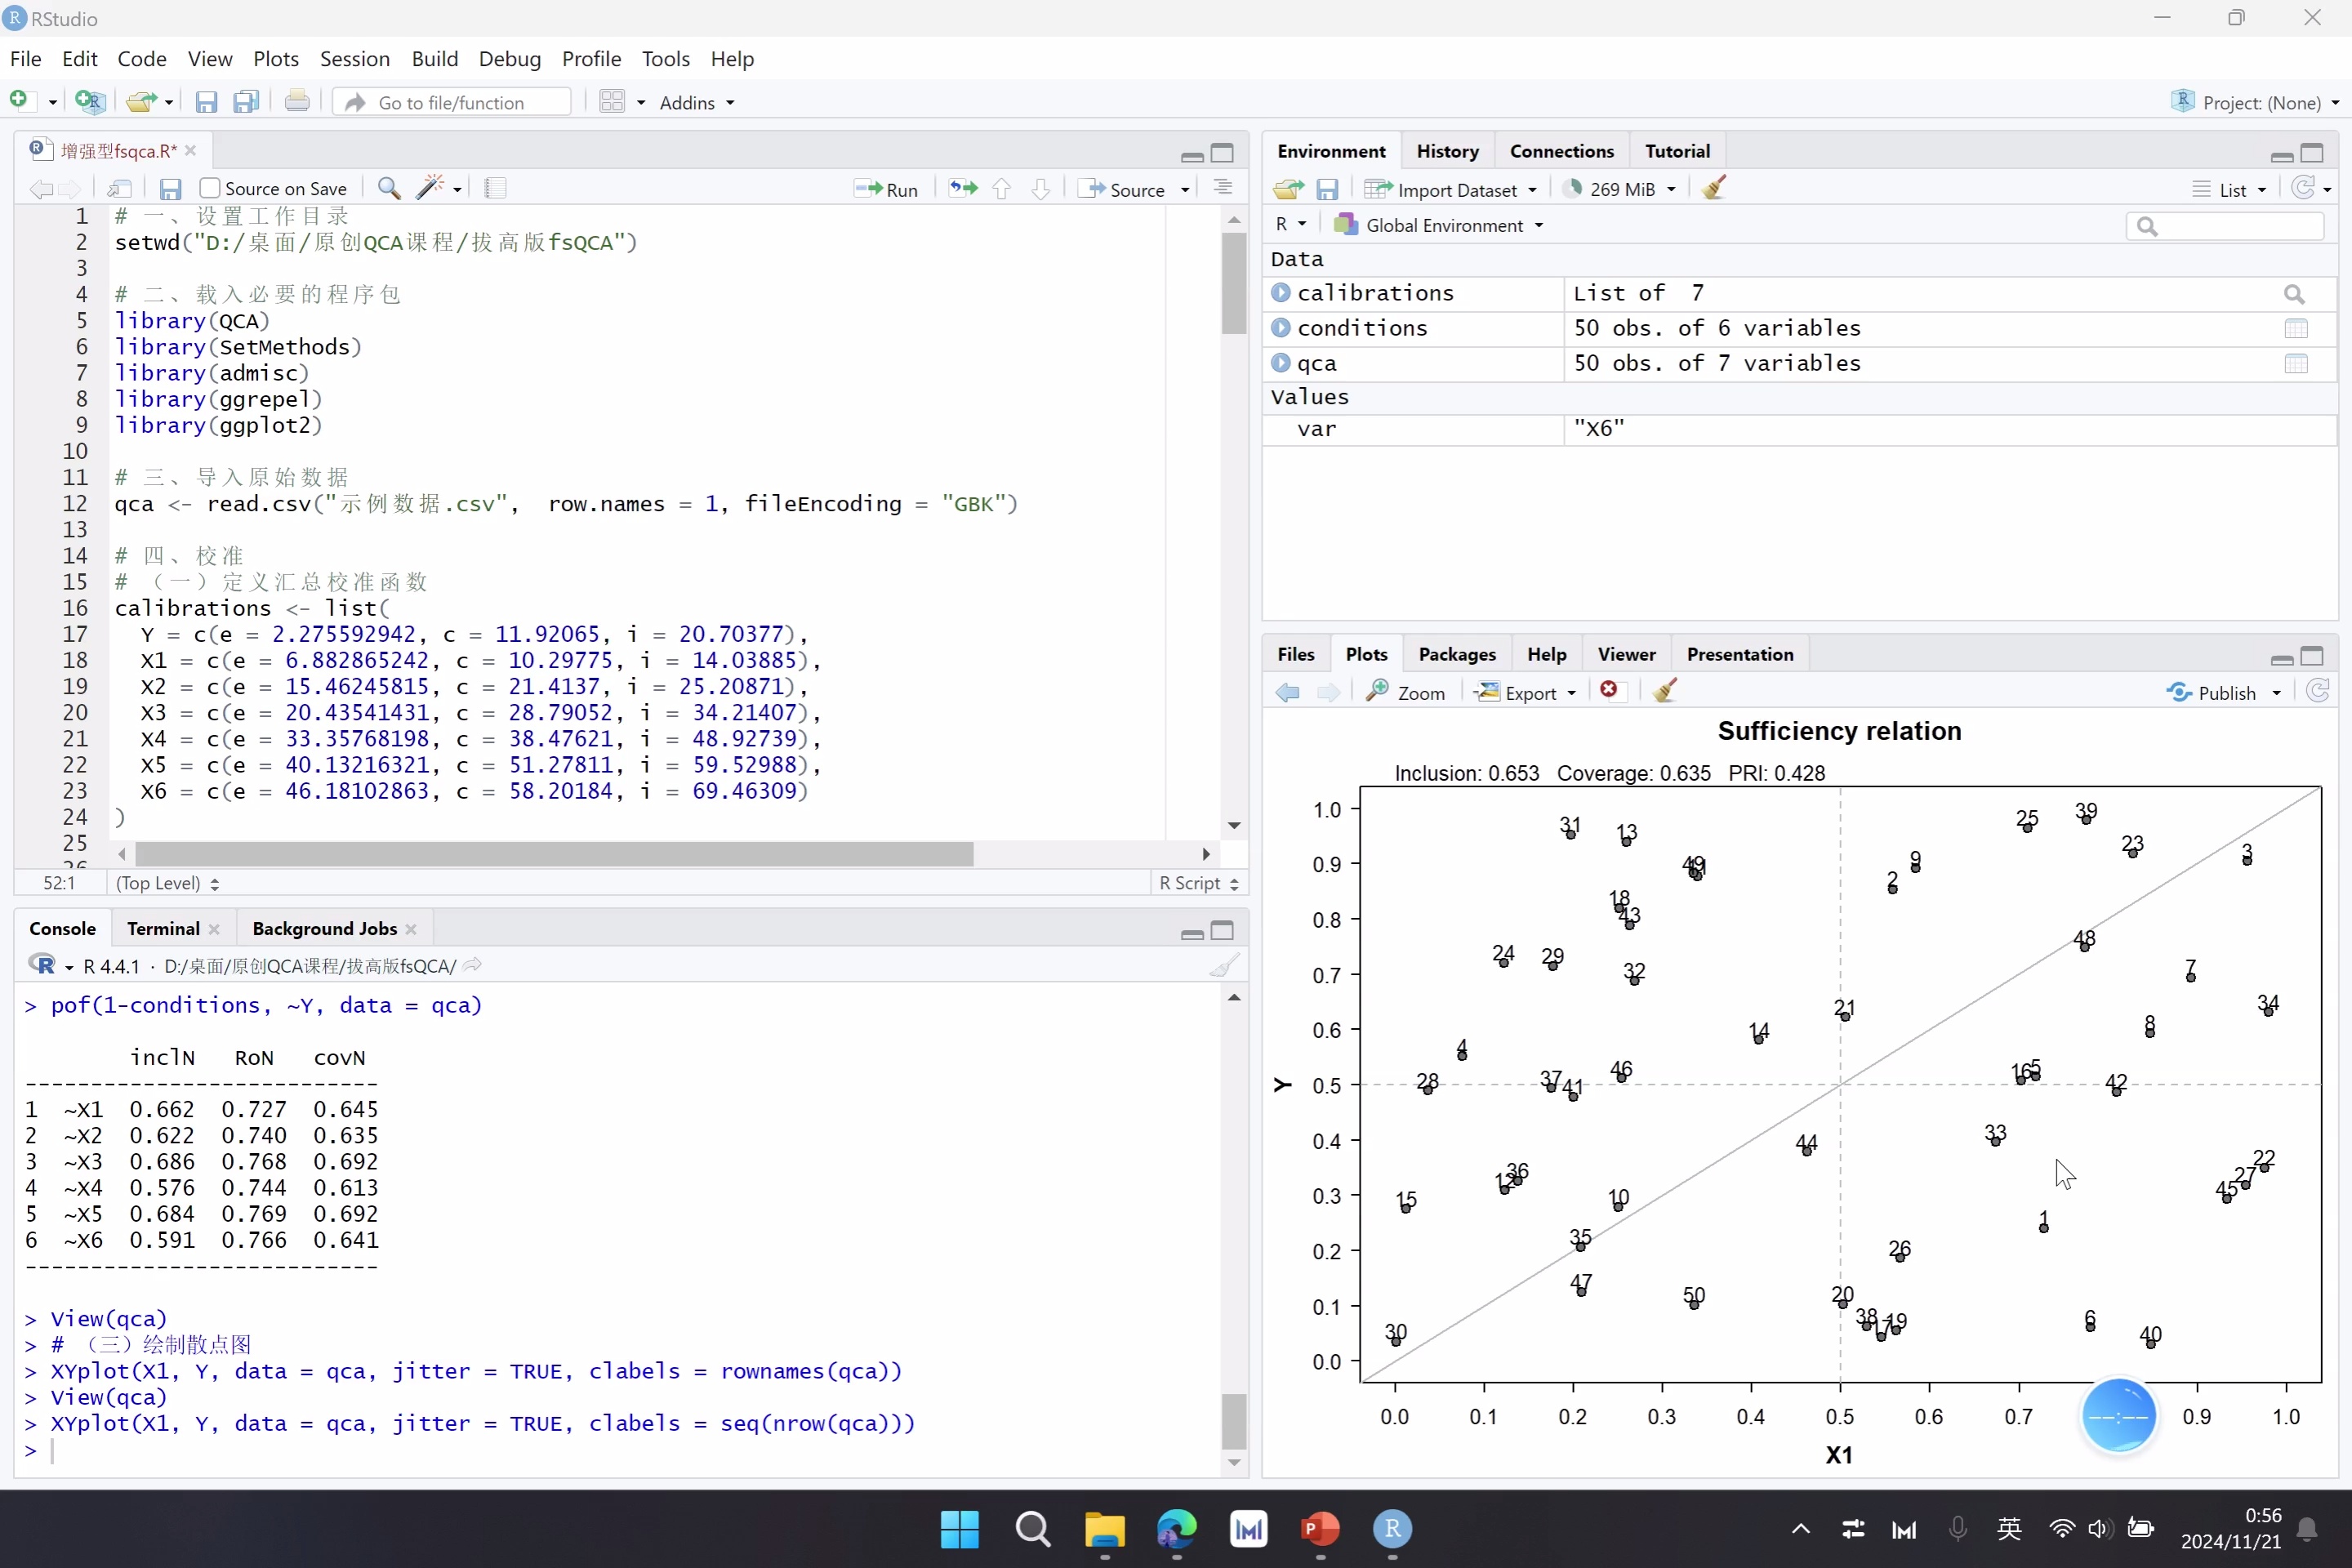Click the Create Project icon
Viewport: 2352px width, 1568px height.
coord(89,101)
